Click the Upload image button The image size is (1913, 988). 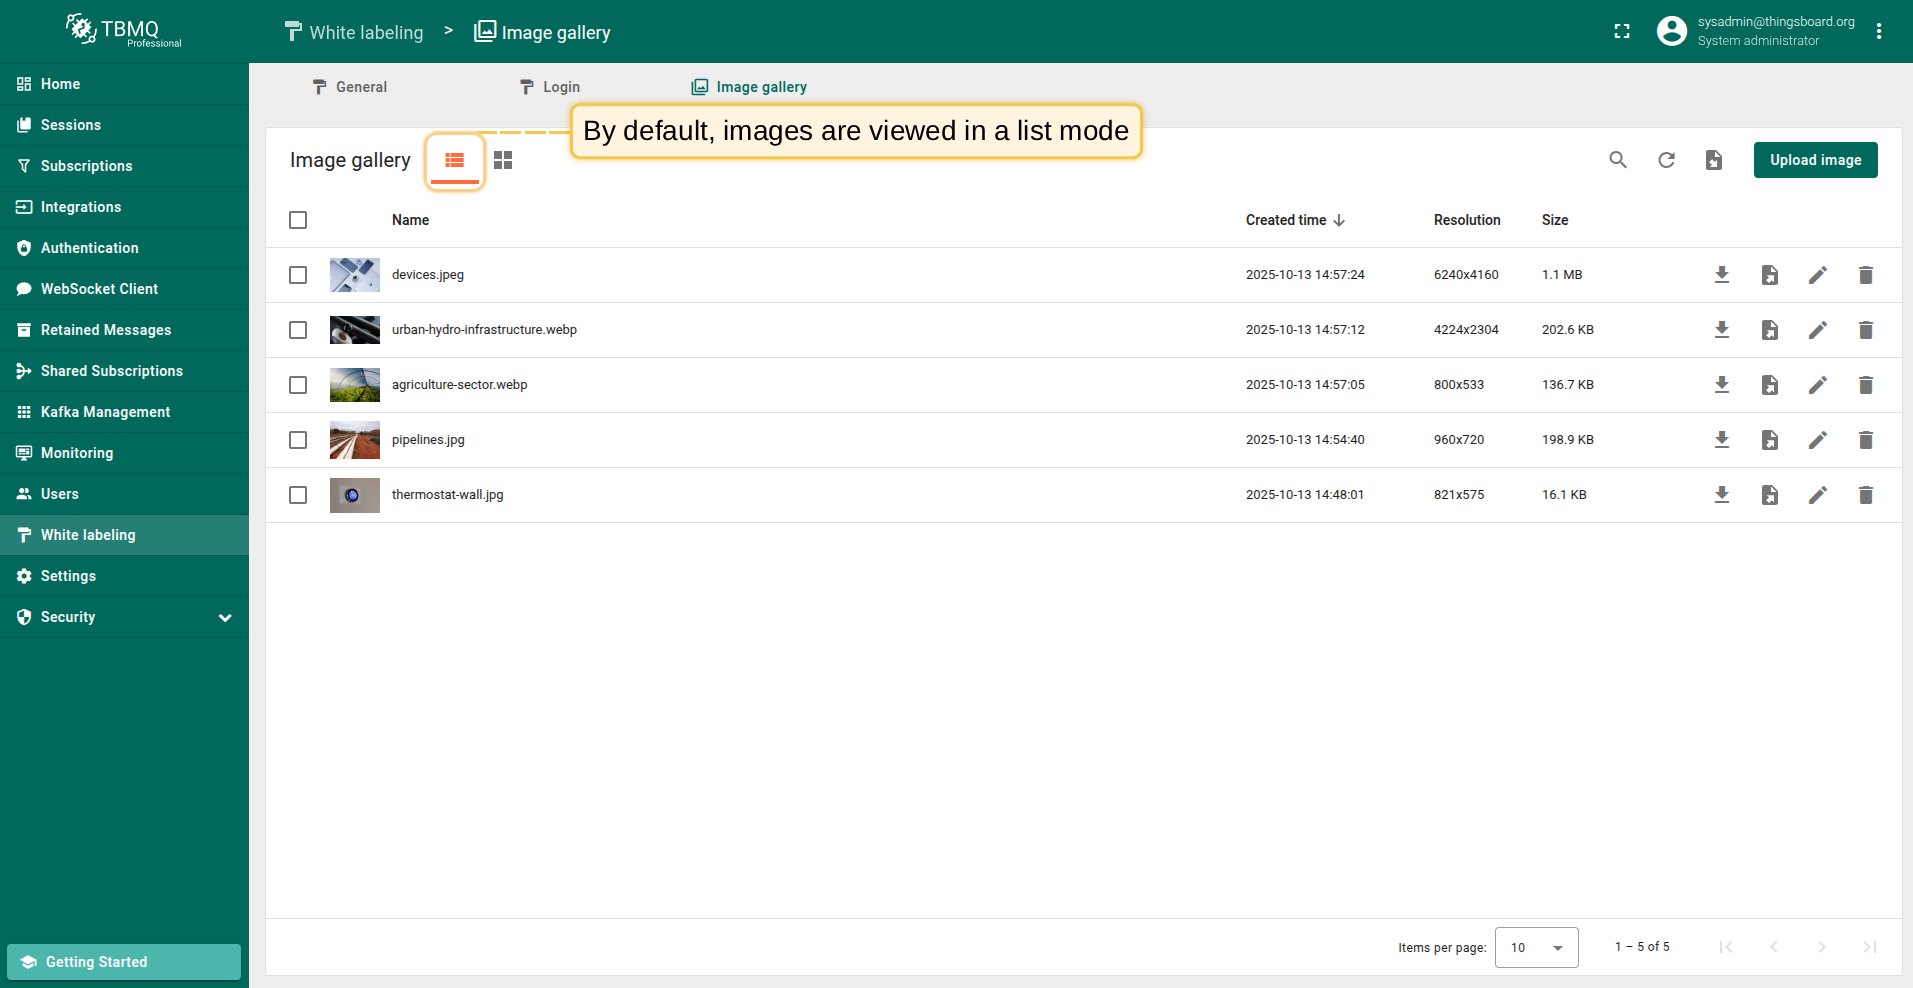(x=1815, y=160)
